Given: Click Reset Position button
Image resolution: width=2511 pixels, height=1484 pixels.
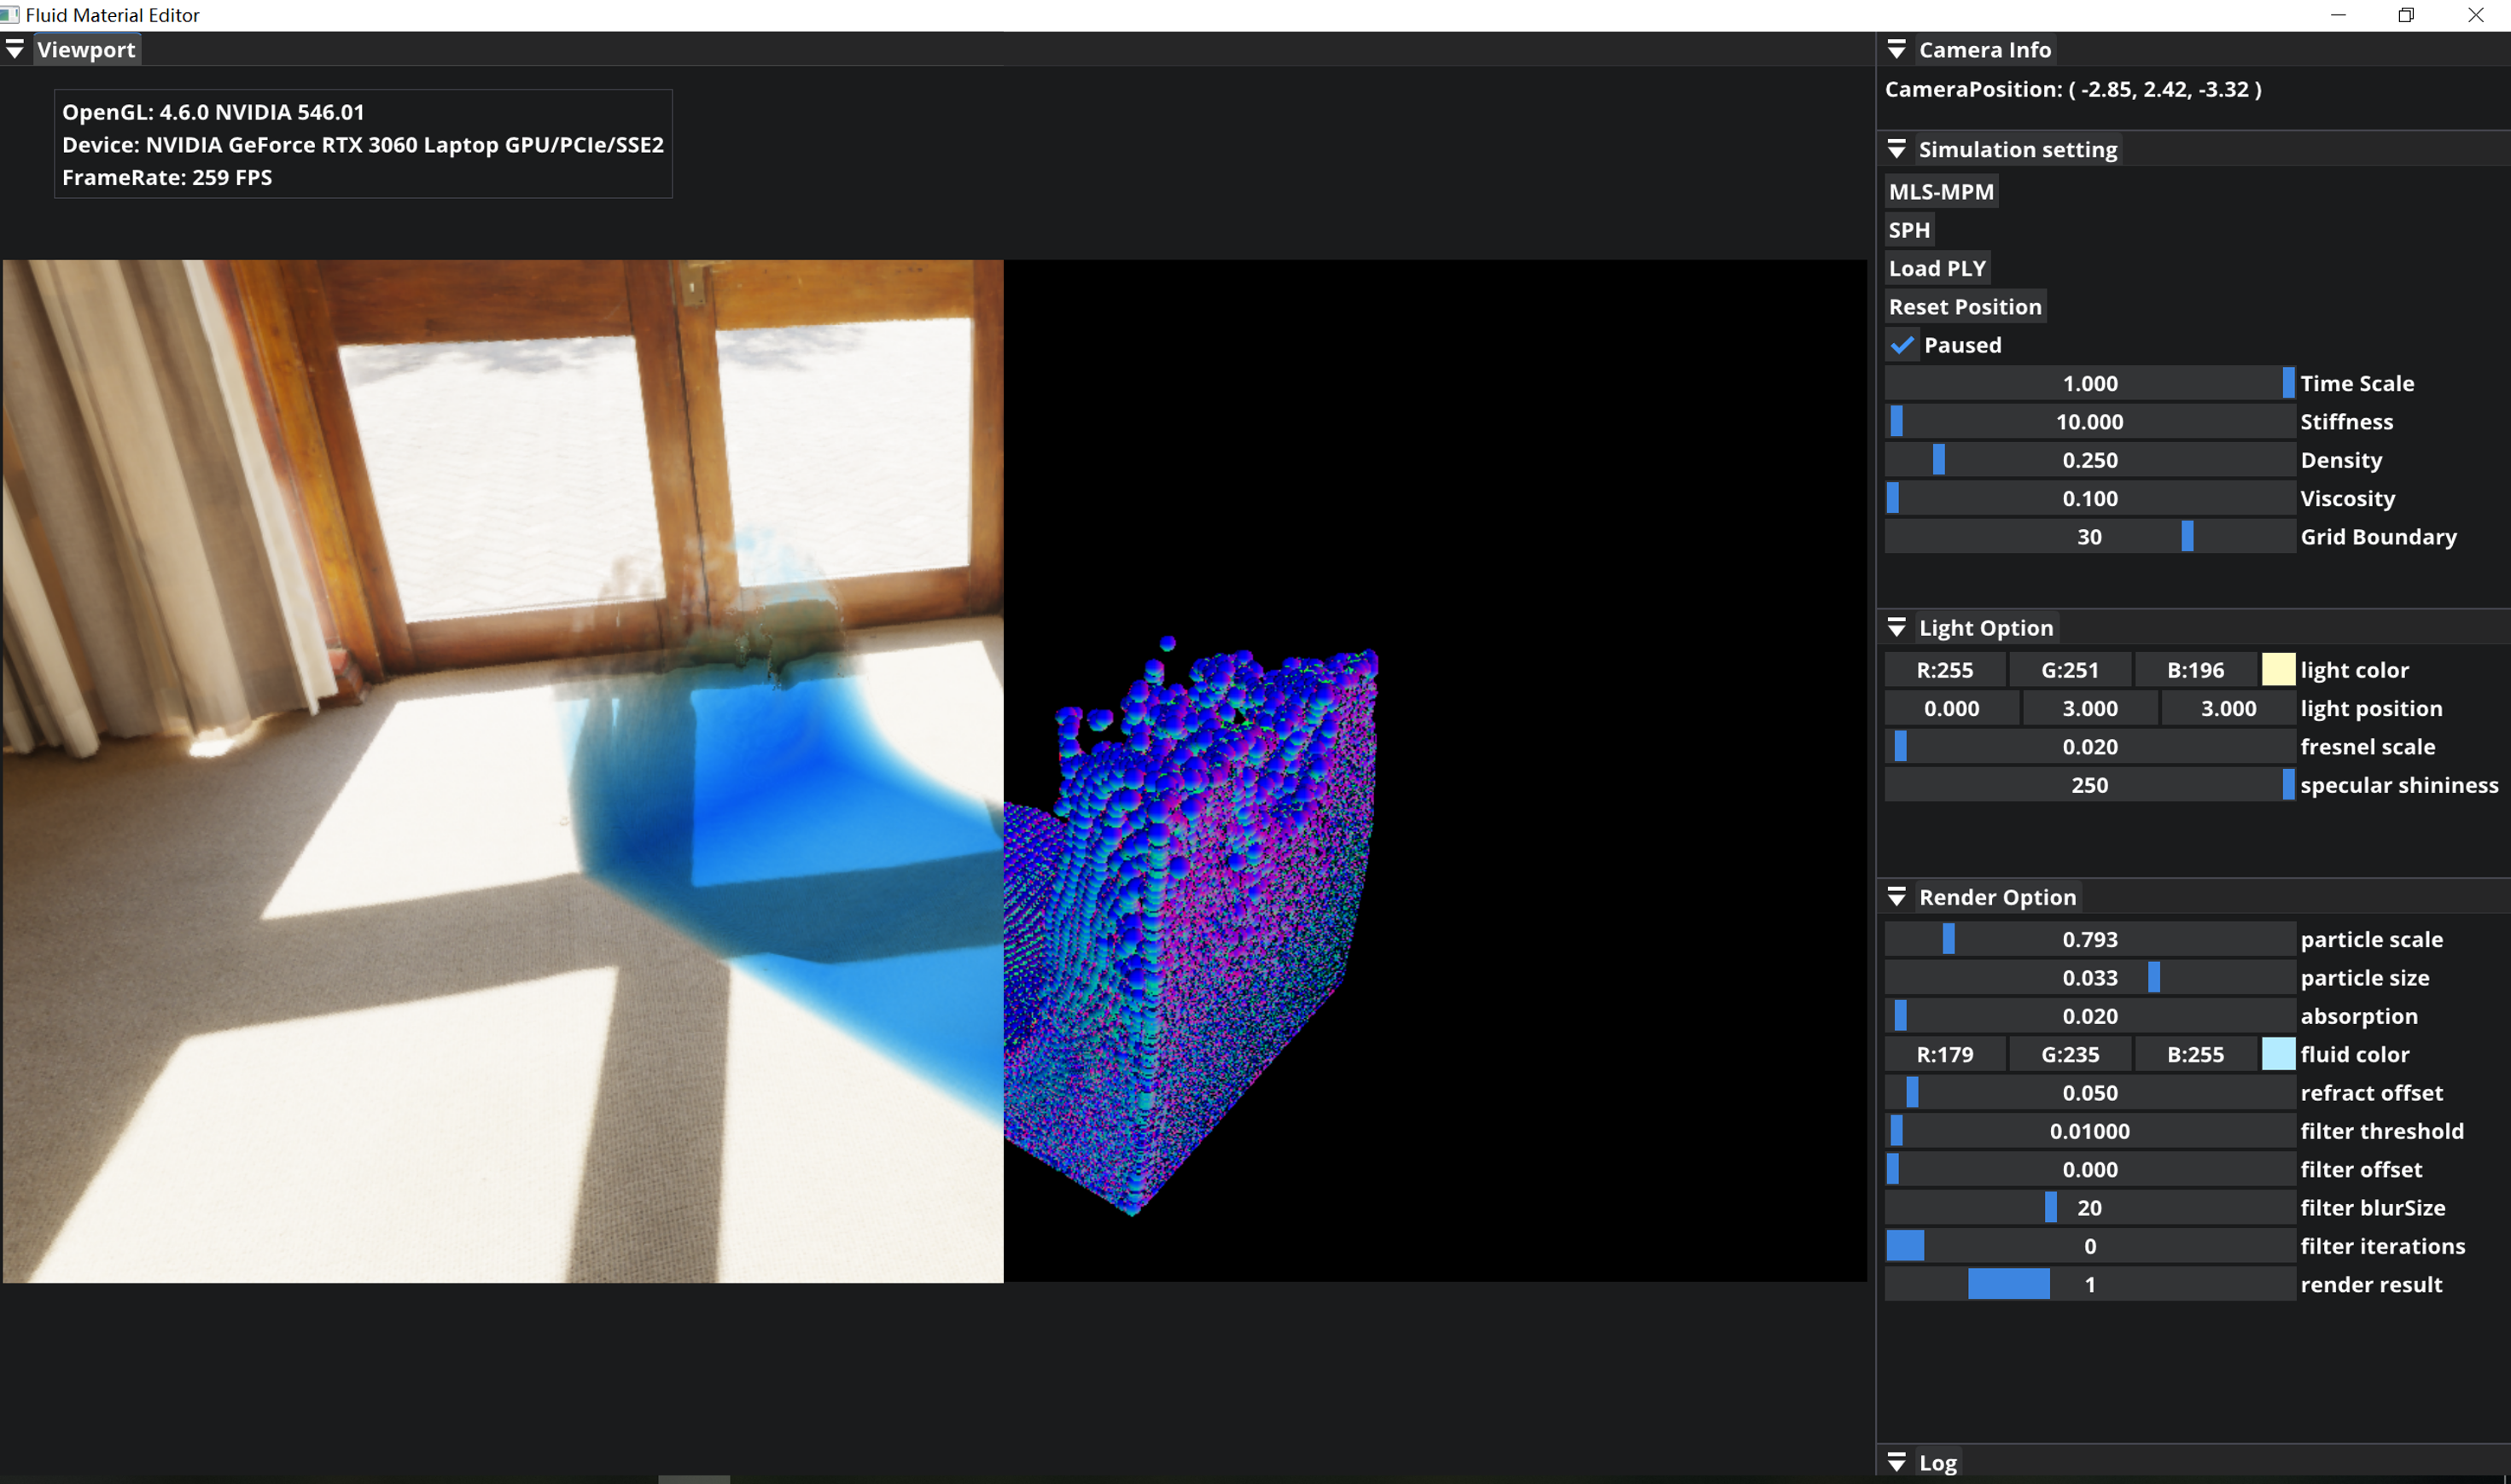Looking at the screenshot, I should 1964,307.
